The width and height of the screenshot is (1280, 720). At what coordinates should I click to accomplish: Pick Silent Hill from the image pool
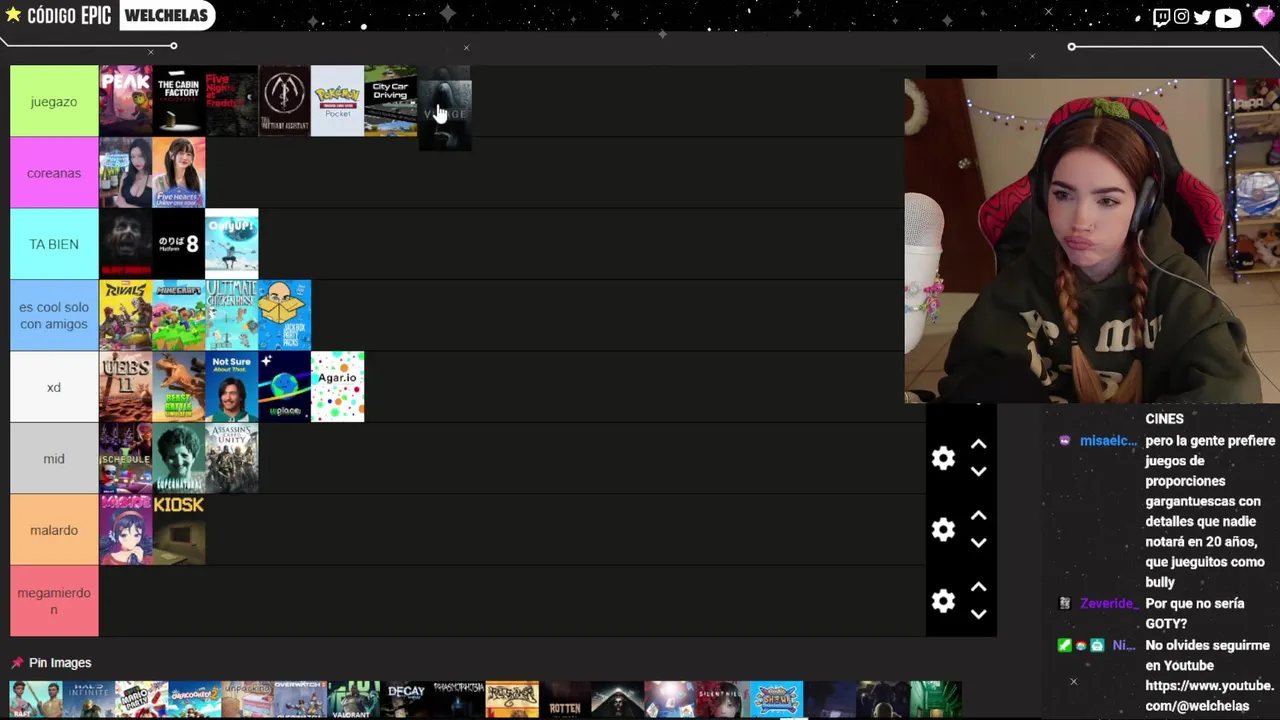[x=724, y=700]
